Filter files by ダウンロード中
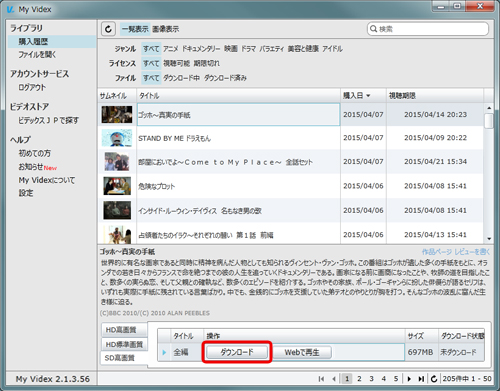This screenshot has width=500, height=391. coord(181,78)
